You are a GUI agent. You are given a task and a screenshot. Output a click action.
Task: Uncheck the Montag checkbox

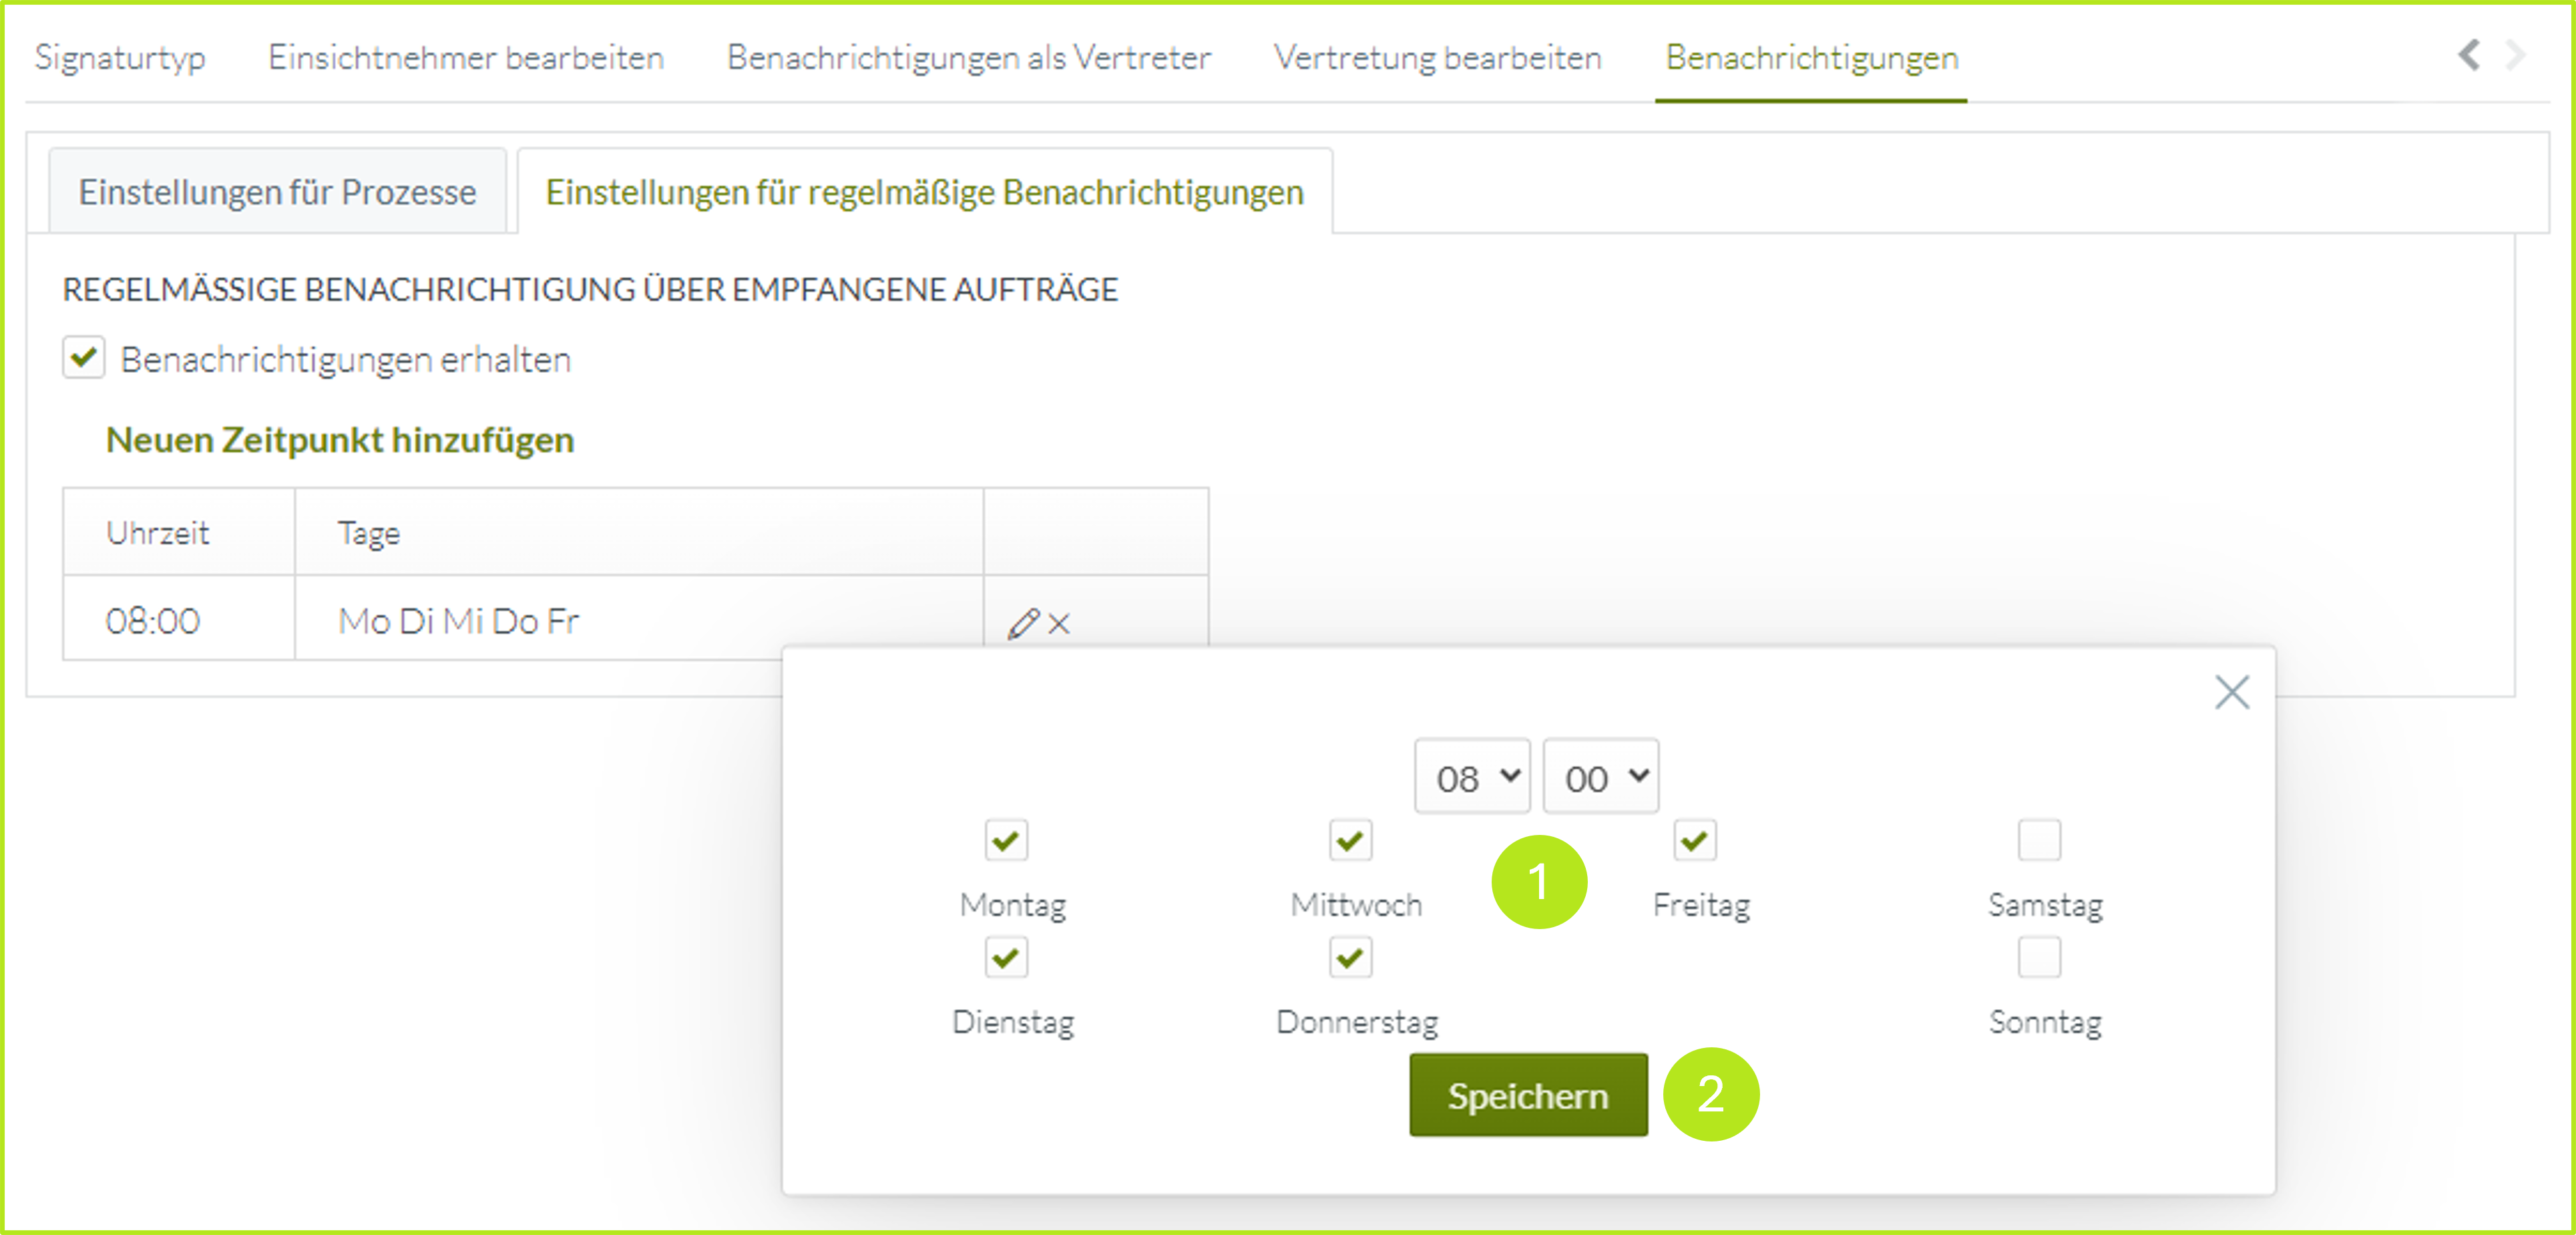point(1006,840)
